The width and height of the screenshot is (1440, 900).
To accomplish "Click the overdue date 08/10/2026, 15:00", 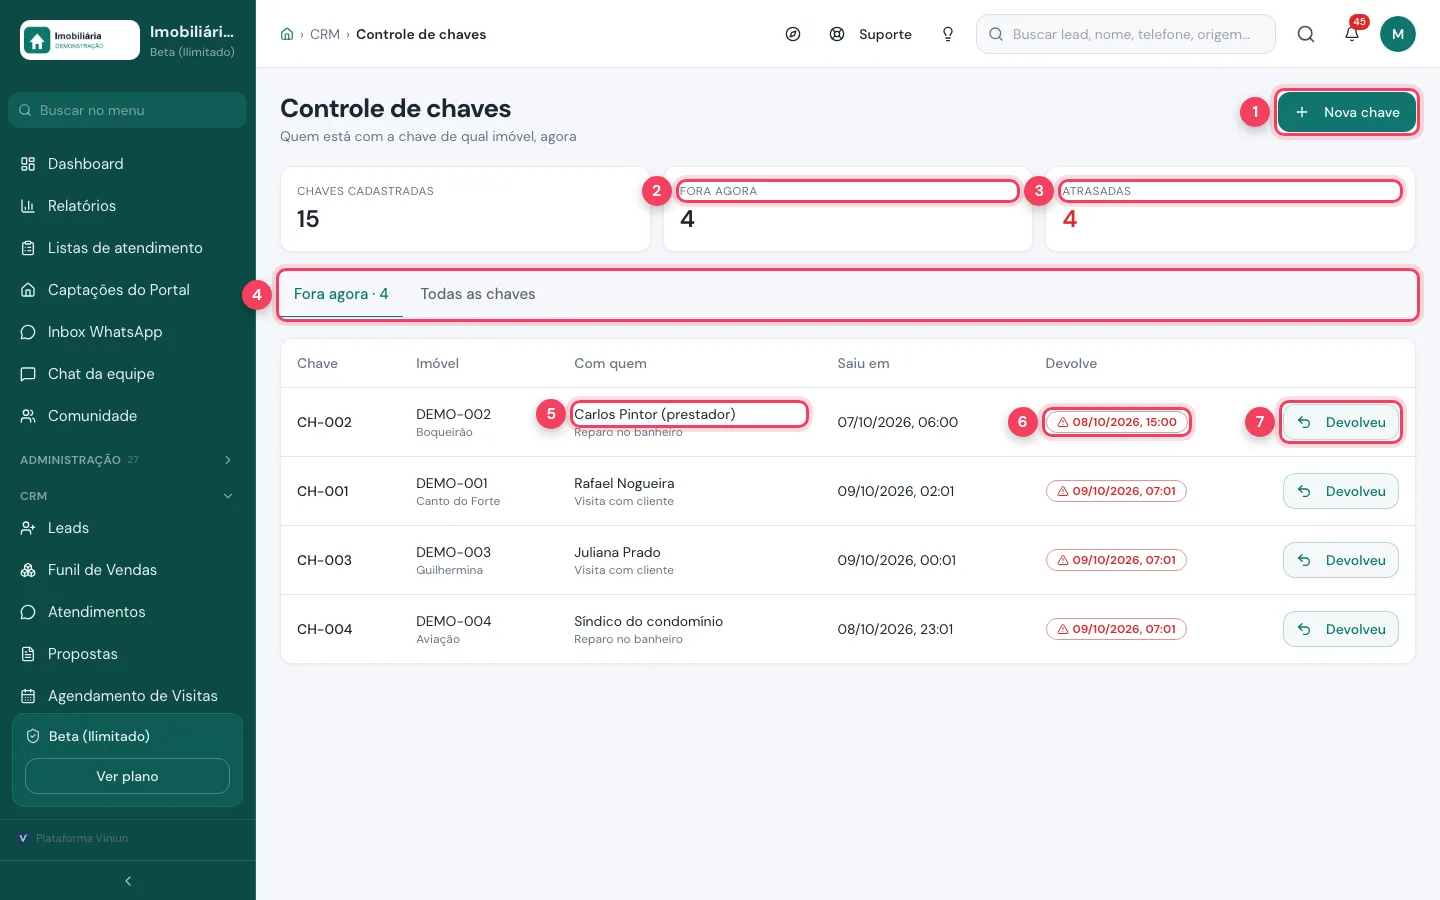I will click(1117, 422).
